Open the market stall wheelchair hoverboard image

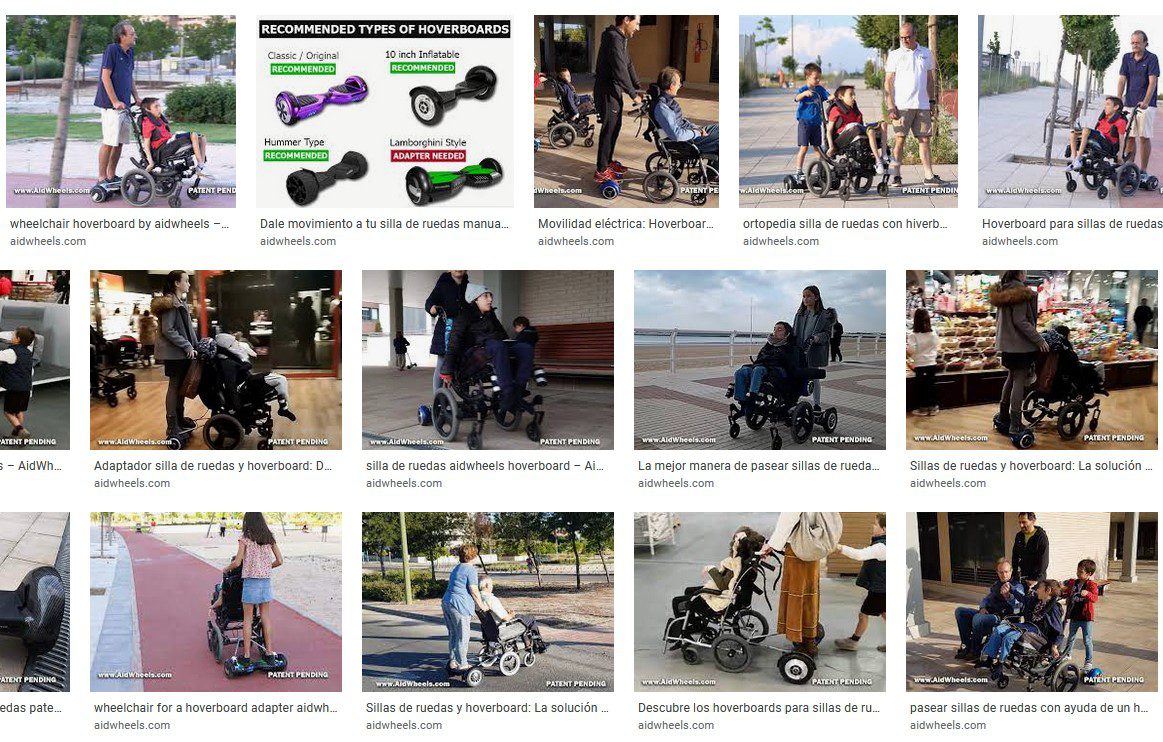(1032, 360)
